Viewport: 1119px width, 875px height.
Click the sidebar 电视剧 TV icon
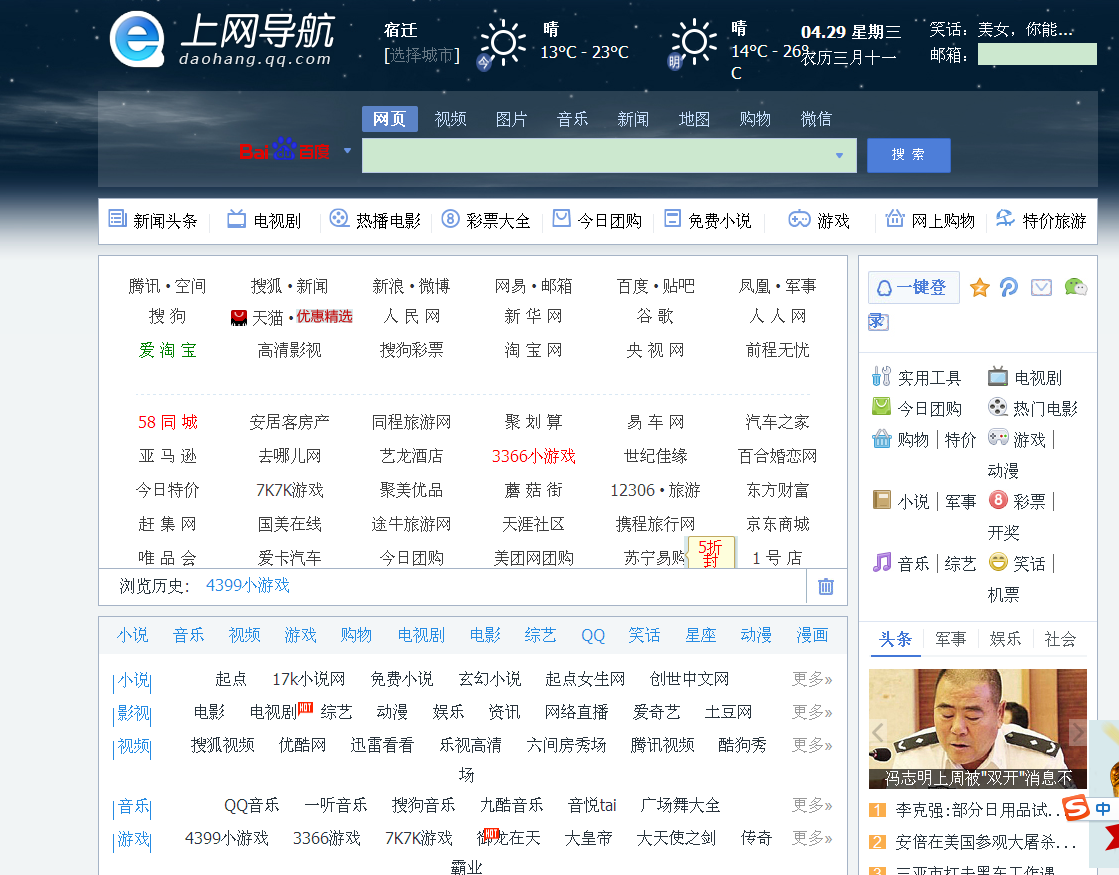(x=998, y=376)
